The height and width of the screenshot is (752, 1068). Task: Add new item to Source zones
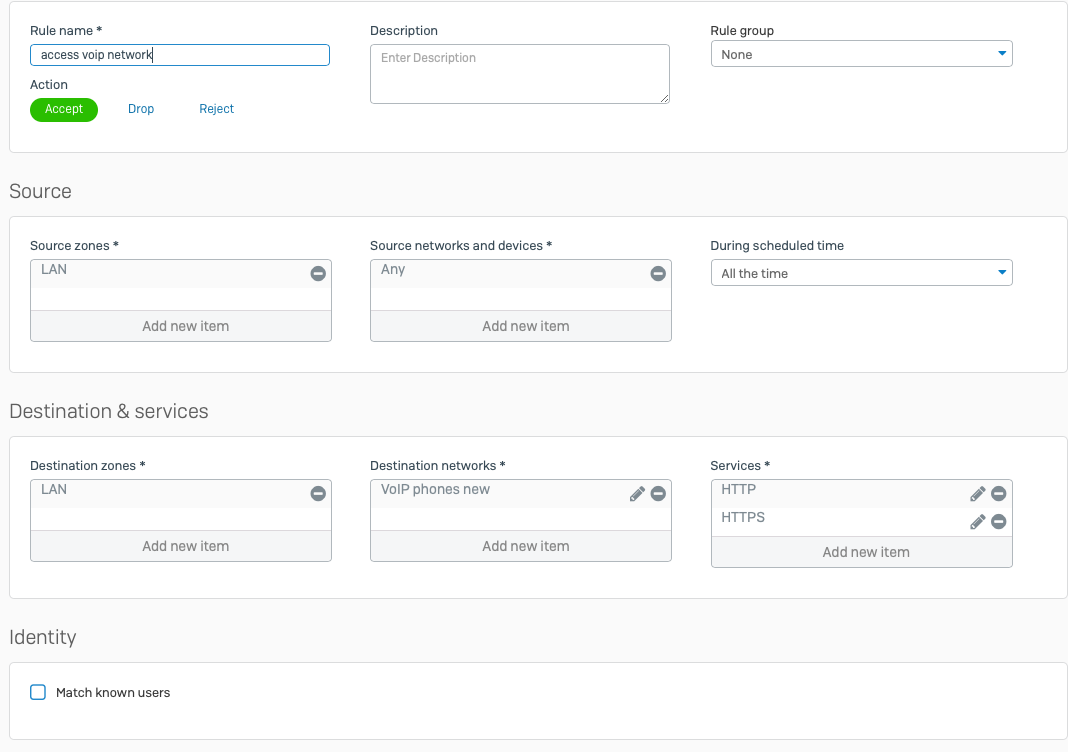click(185, 326)
